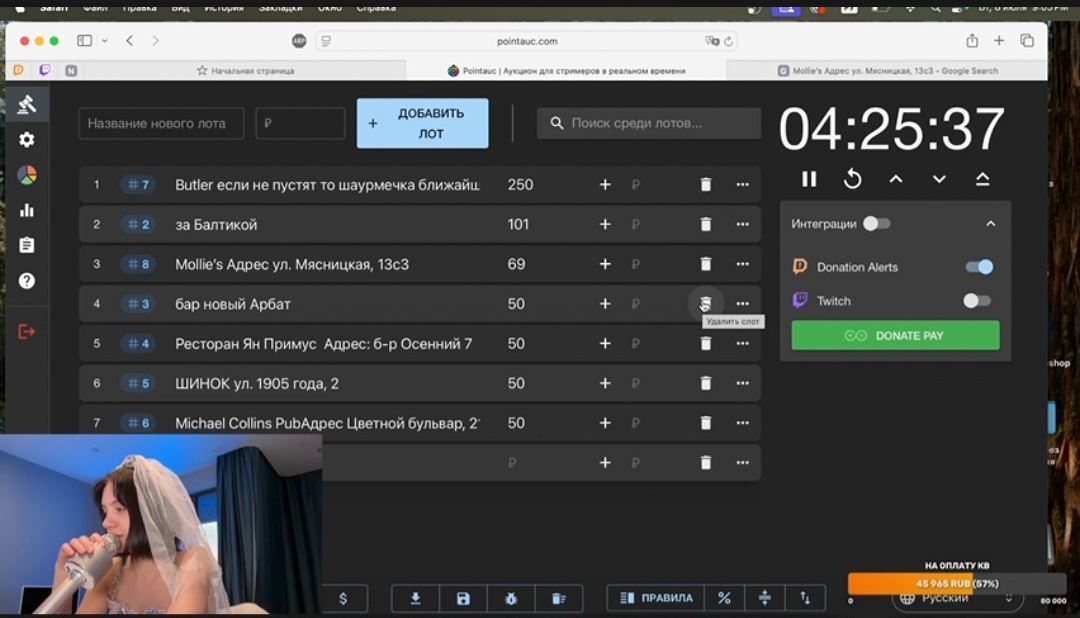The height and width of the screenshot is (618, 1080).
Task: Click the #7 badge on Butler lot
Action: 138,185
